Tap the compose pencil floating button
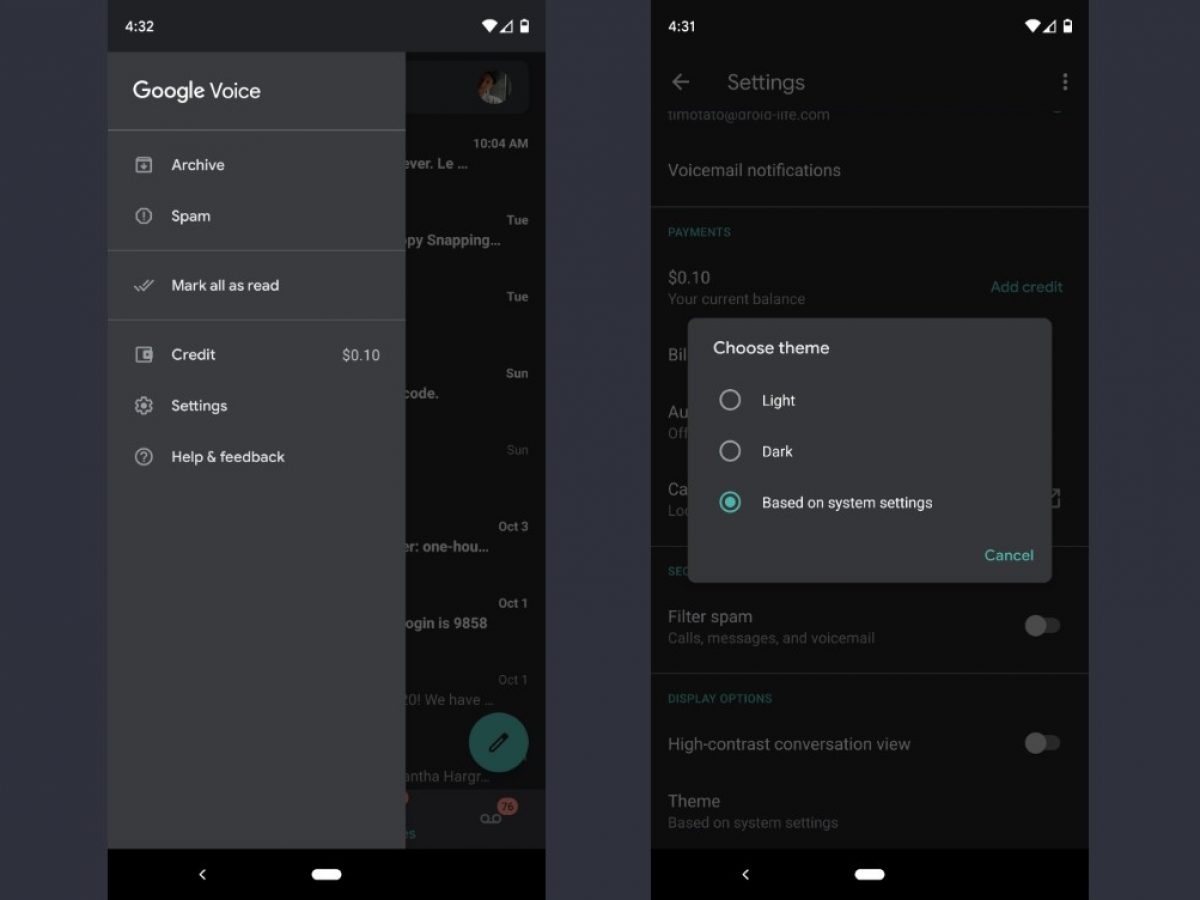Viewport: 1200px width, 900px height. 498,742
